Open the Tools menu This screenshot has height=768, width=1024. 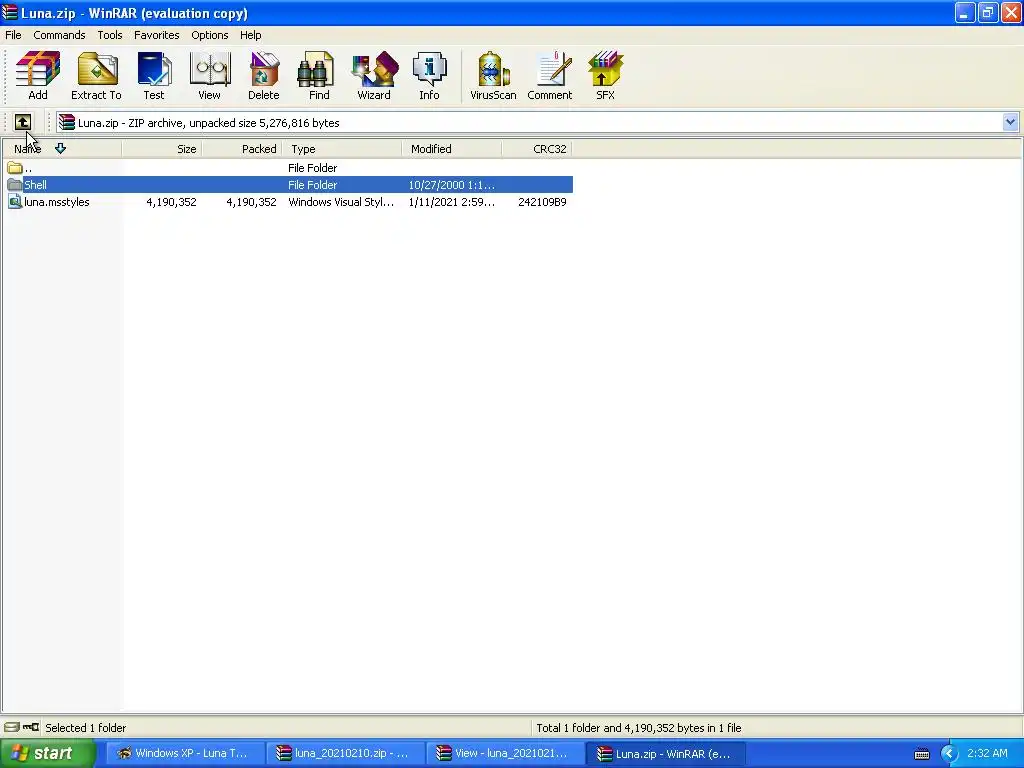click(x=110, y=35)
